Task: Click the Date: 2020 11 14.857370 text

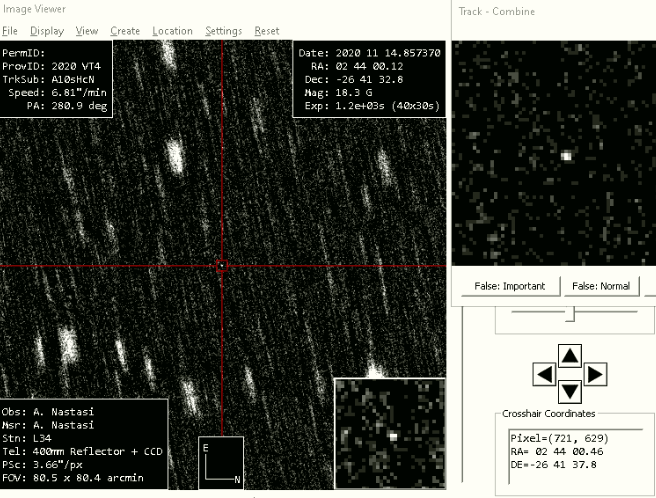Action: click(x=369, y=53)
